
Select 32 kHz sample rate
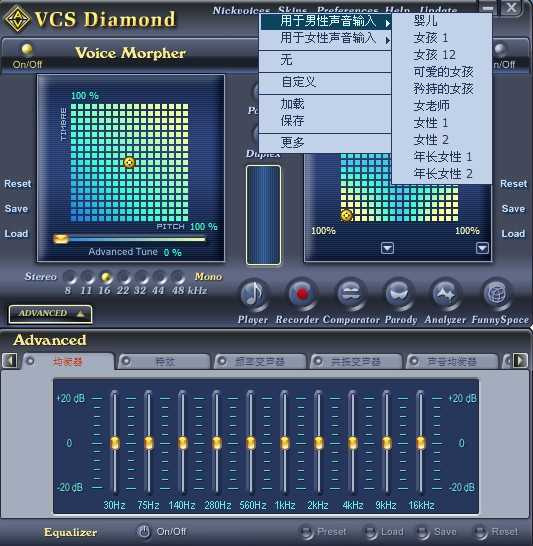[x=141, y=277]
